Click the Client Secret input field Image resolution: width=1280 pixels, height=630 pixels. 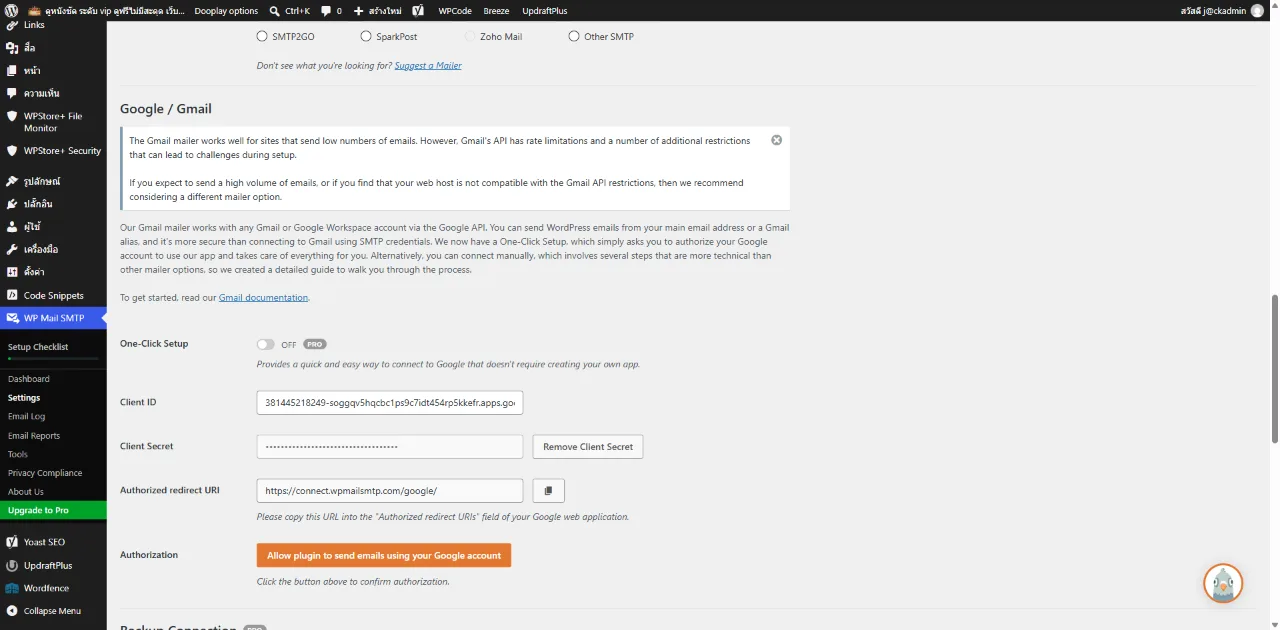[390, 447]
